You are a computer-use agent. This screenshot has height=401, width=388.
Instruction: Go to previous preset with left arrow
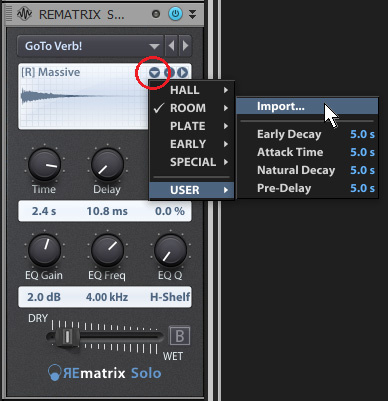[171, 46]
